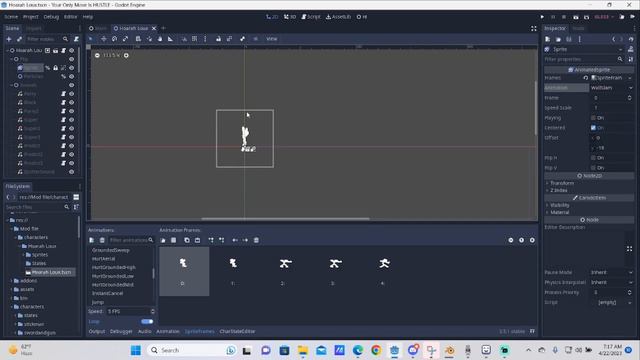Copy the selected animation frame
This screenshot has width=640, height=360.
tap(187, 240)
